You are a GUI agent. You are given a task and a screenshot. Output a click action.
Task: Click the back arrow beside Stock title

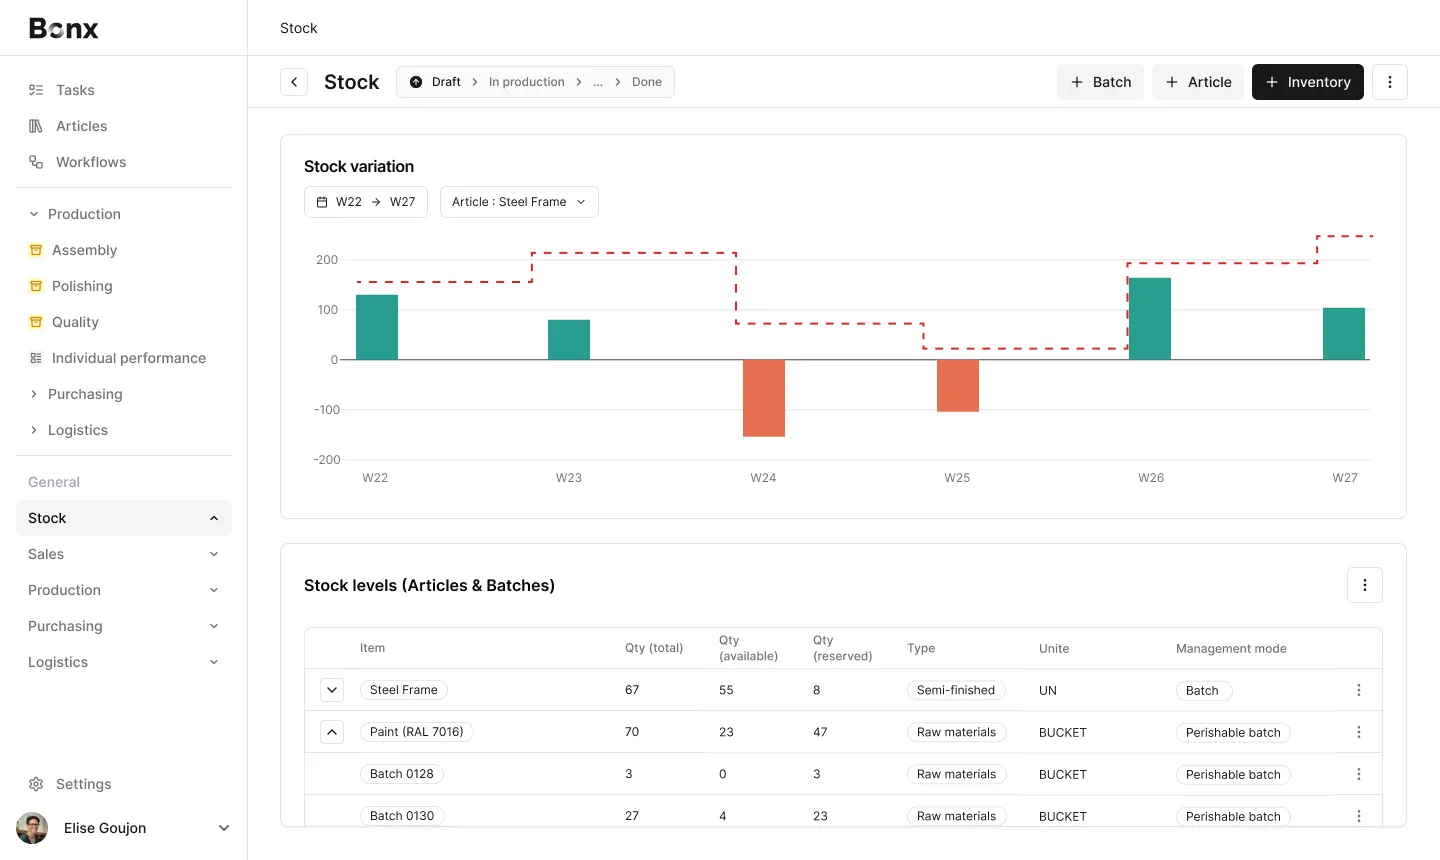point(294,82)
